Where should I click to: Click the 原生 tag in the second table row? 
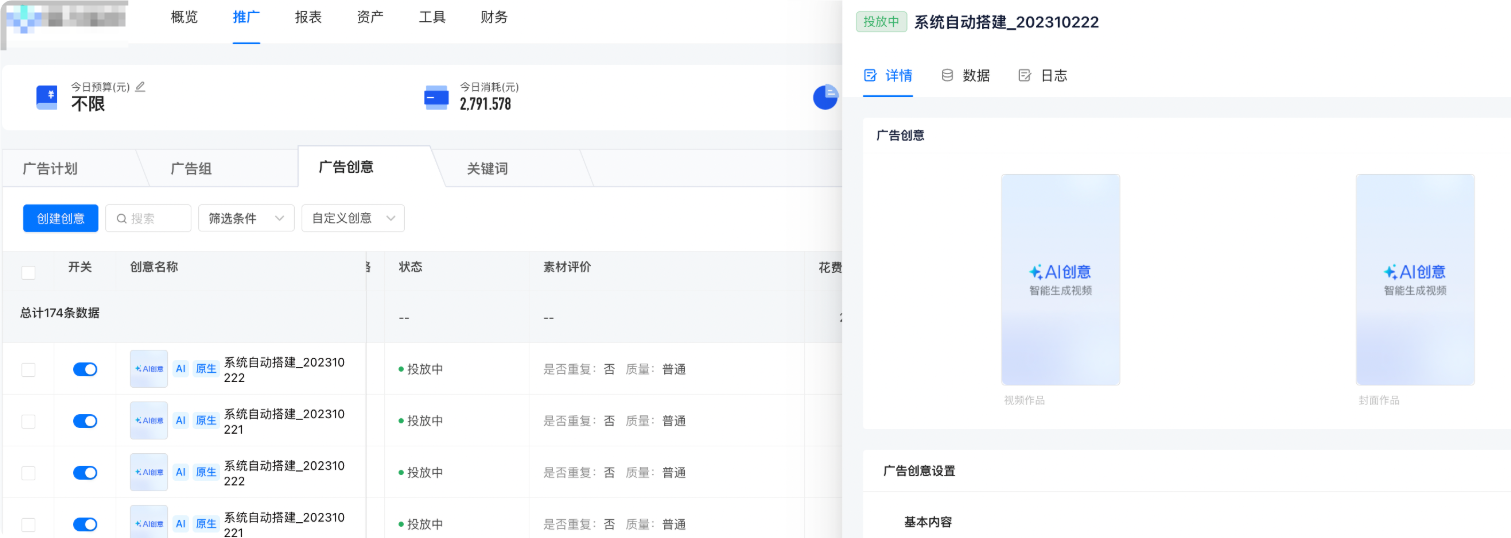coord(206,421)
